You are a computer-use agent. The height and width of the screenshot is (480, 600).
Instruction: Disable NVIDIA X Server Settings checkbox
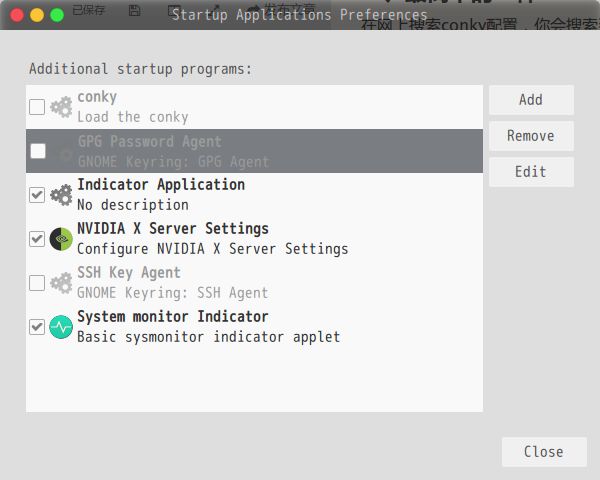click(x=37, y=239)
